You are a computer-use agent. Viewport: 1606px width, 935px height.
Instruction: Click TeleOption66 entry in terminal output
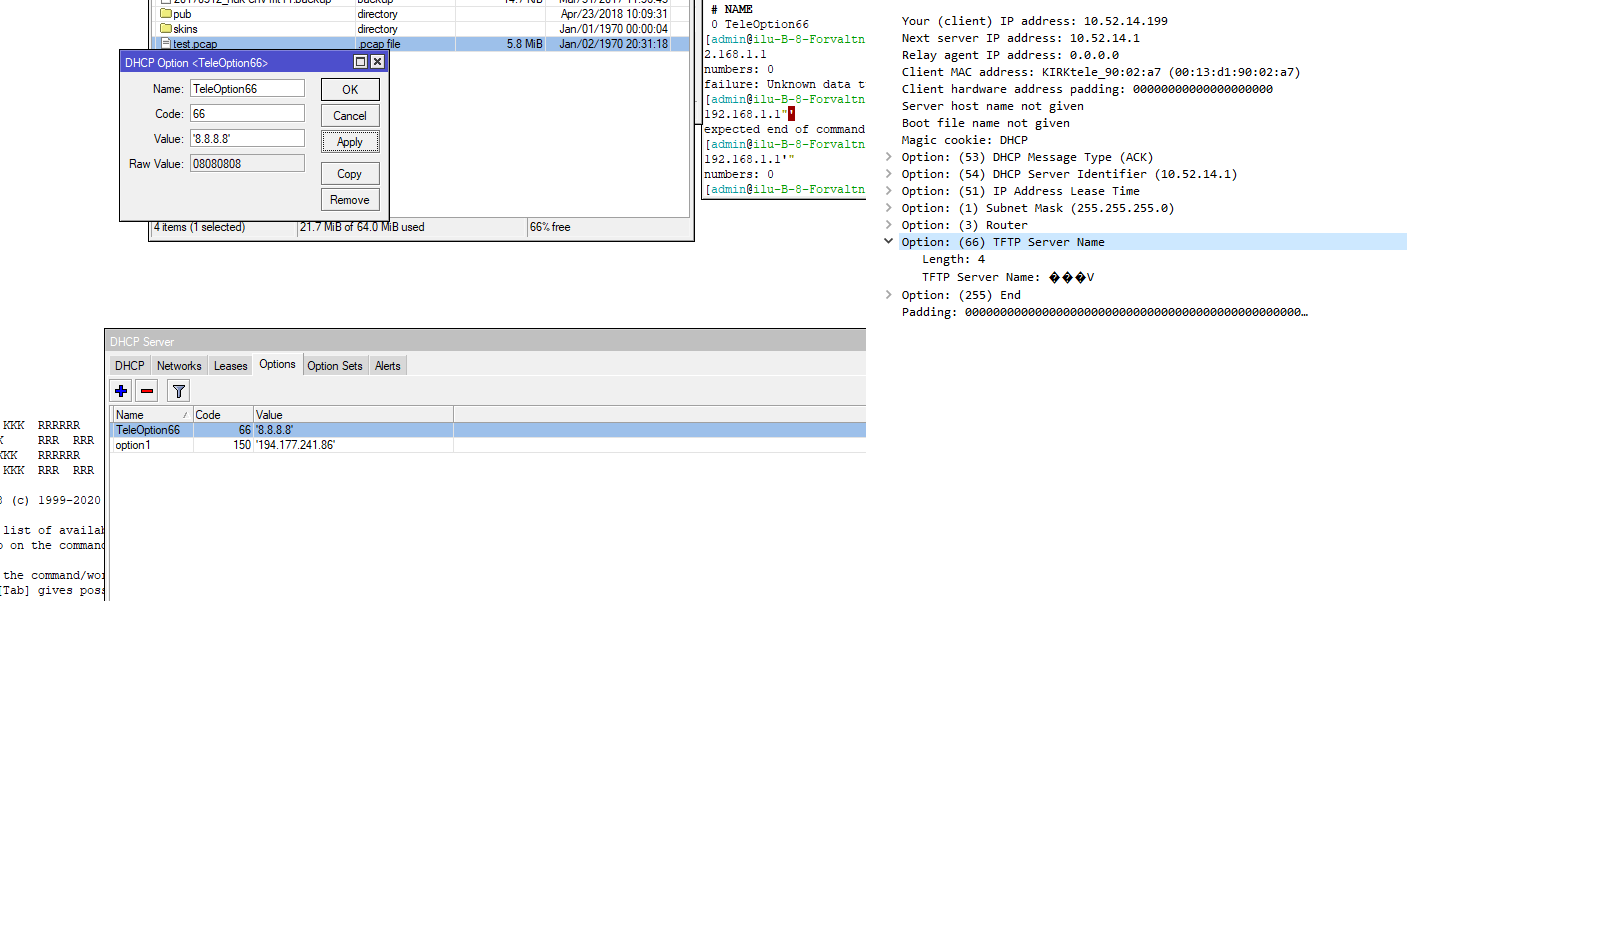click(x=767, y=24)
